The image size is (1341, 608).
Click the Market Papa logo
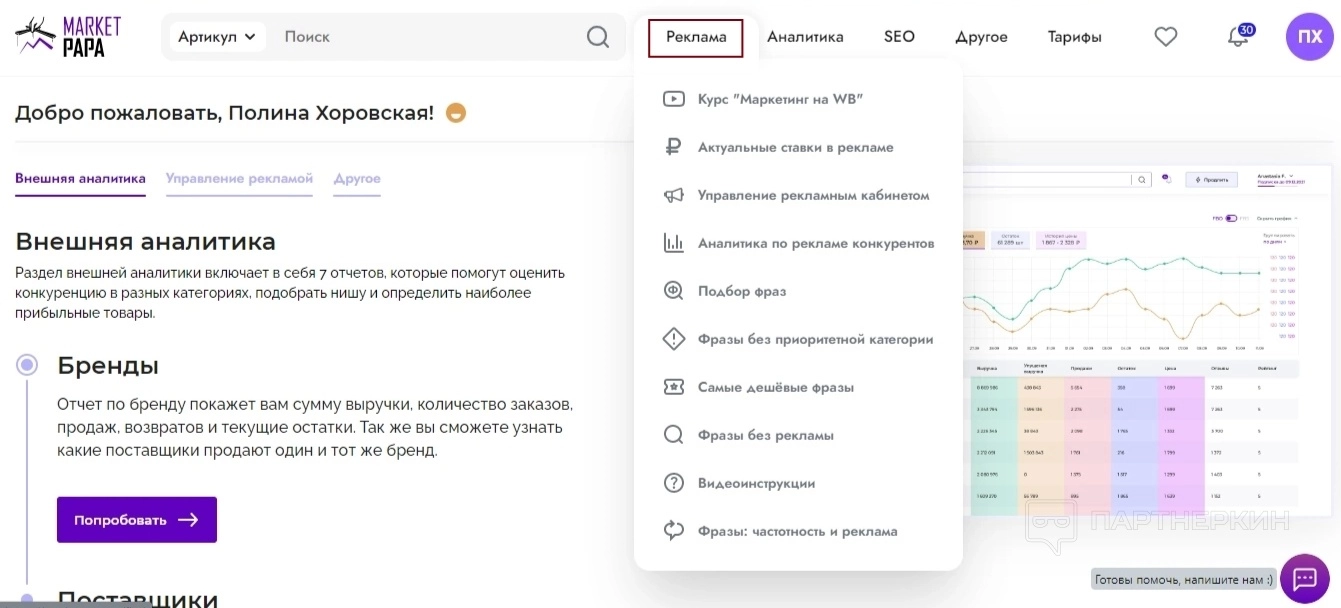[69, 37]
